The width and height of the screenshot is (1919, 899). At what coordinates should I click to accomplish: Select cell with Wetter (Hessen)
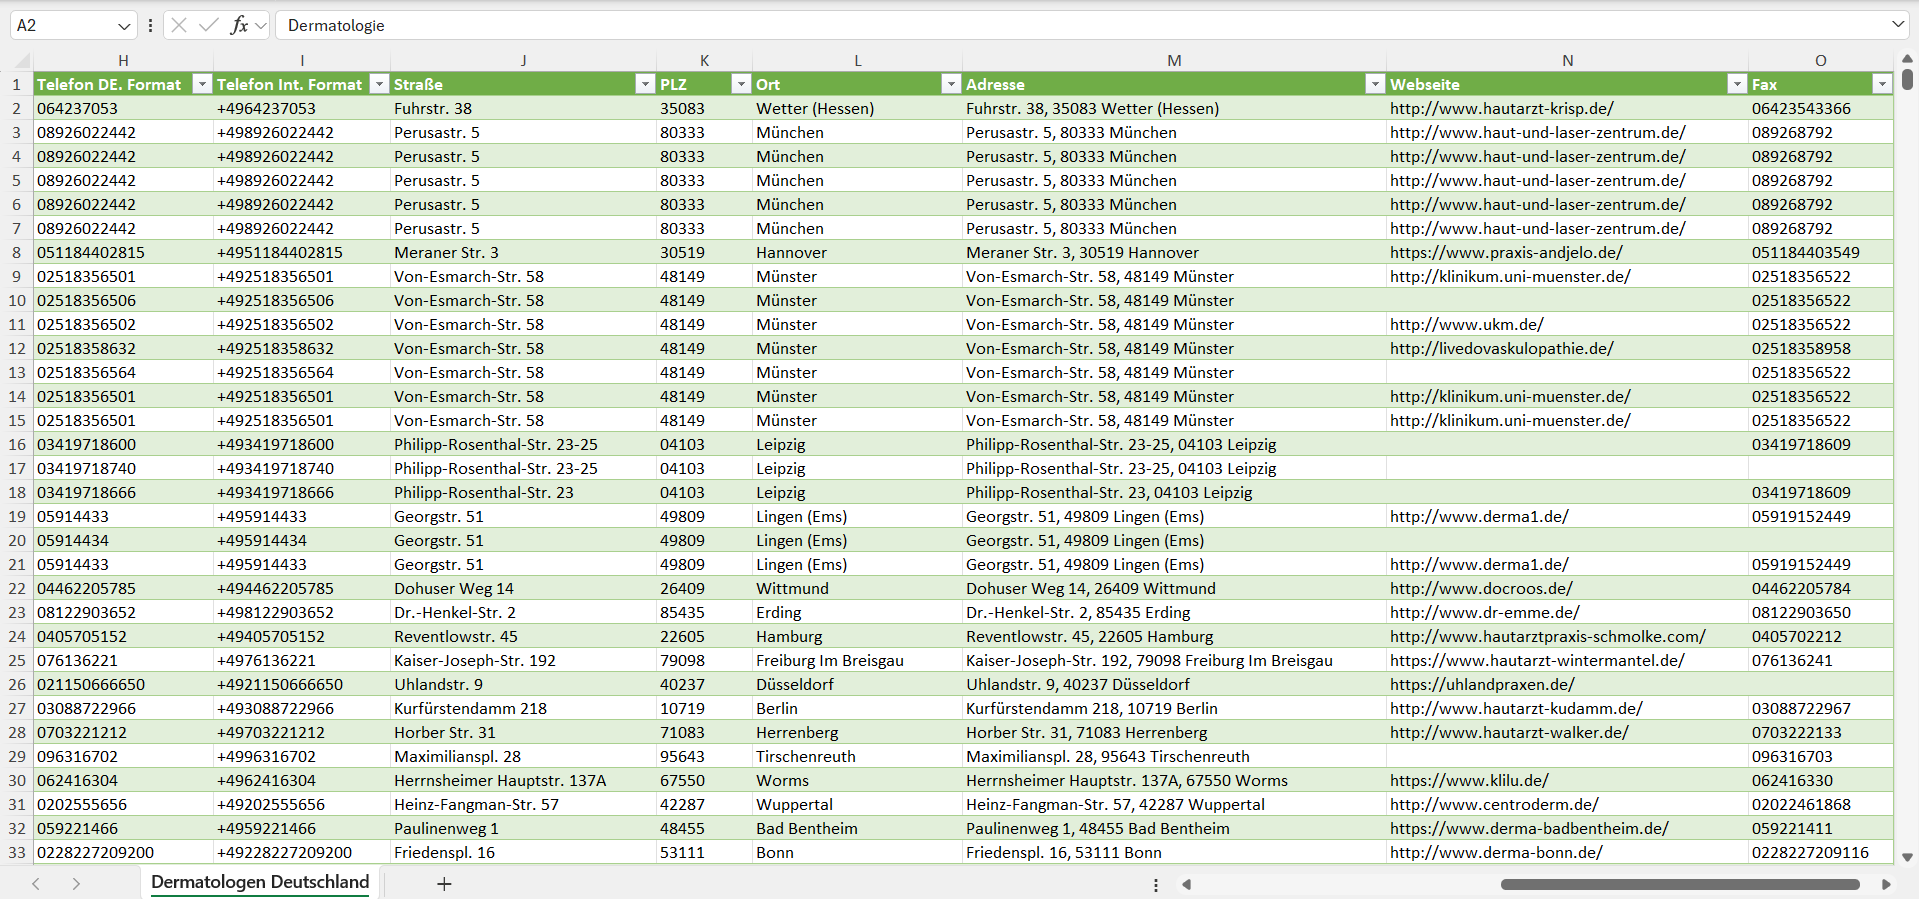857,108
